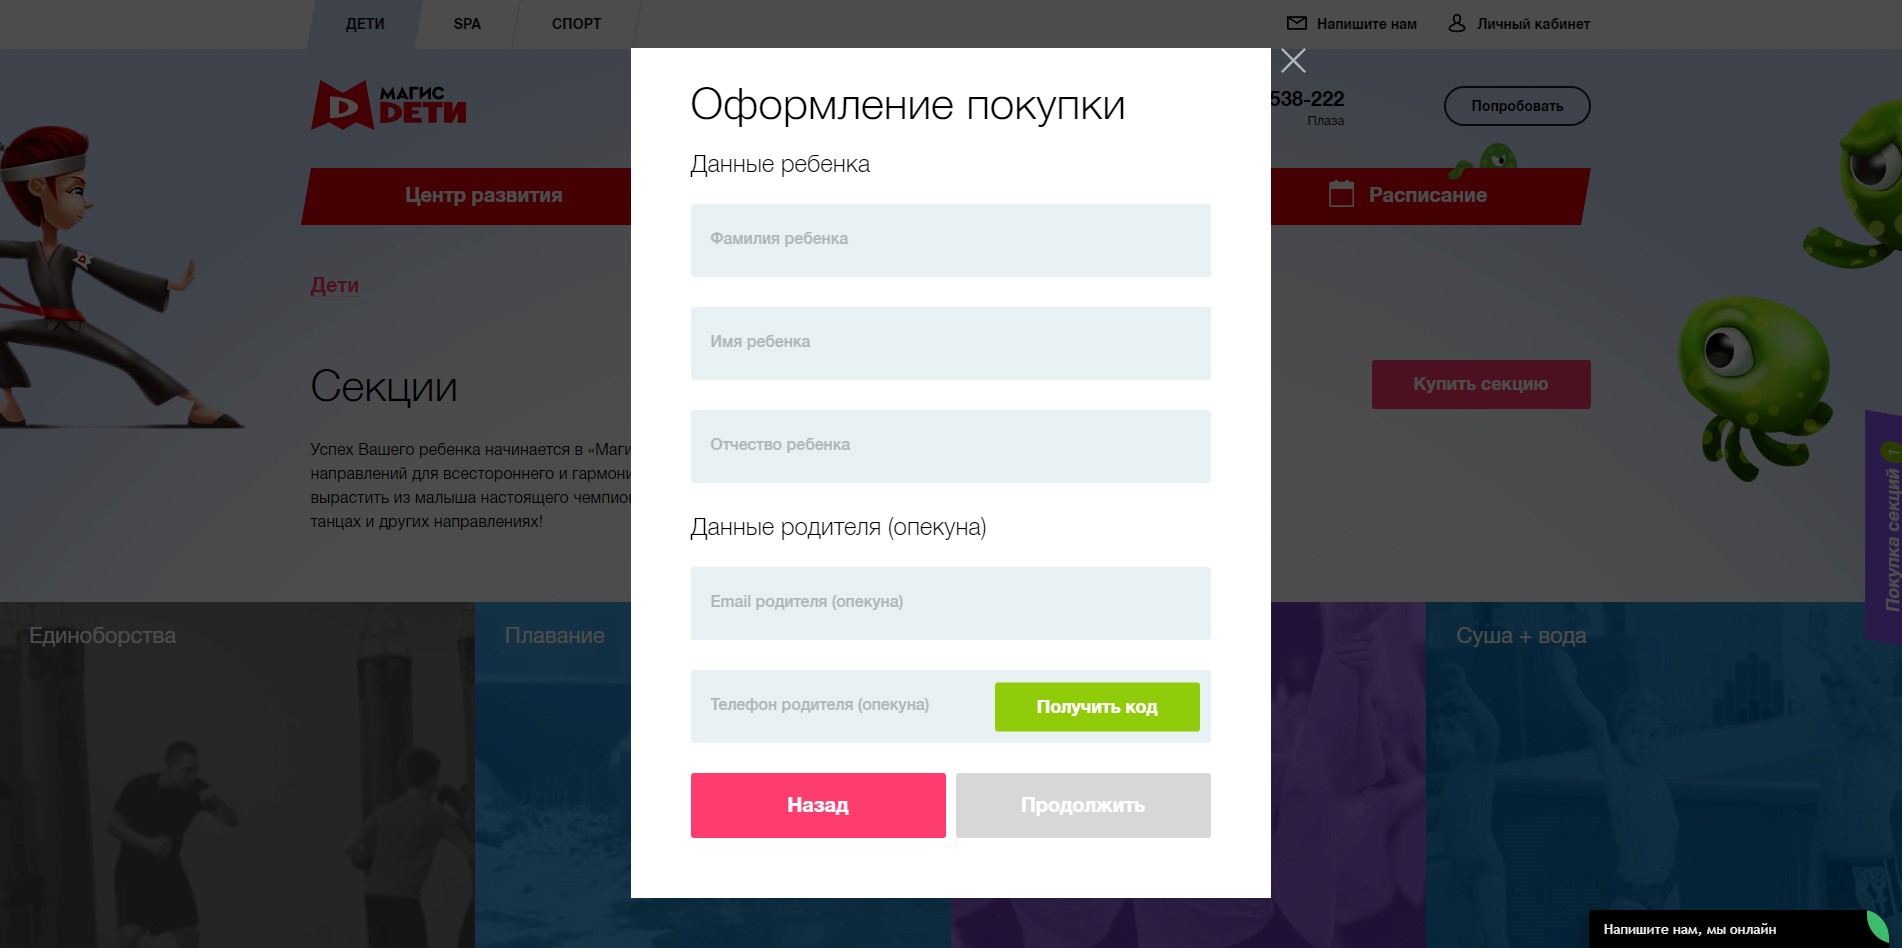
Task: Click the Дети breadcrumb link
Action: click(334, 285)
